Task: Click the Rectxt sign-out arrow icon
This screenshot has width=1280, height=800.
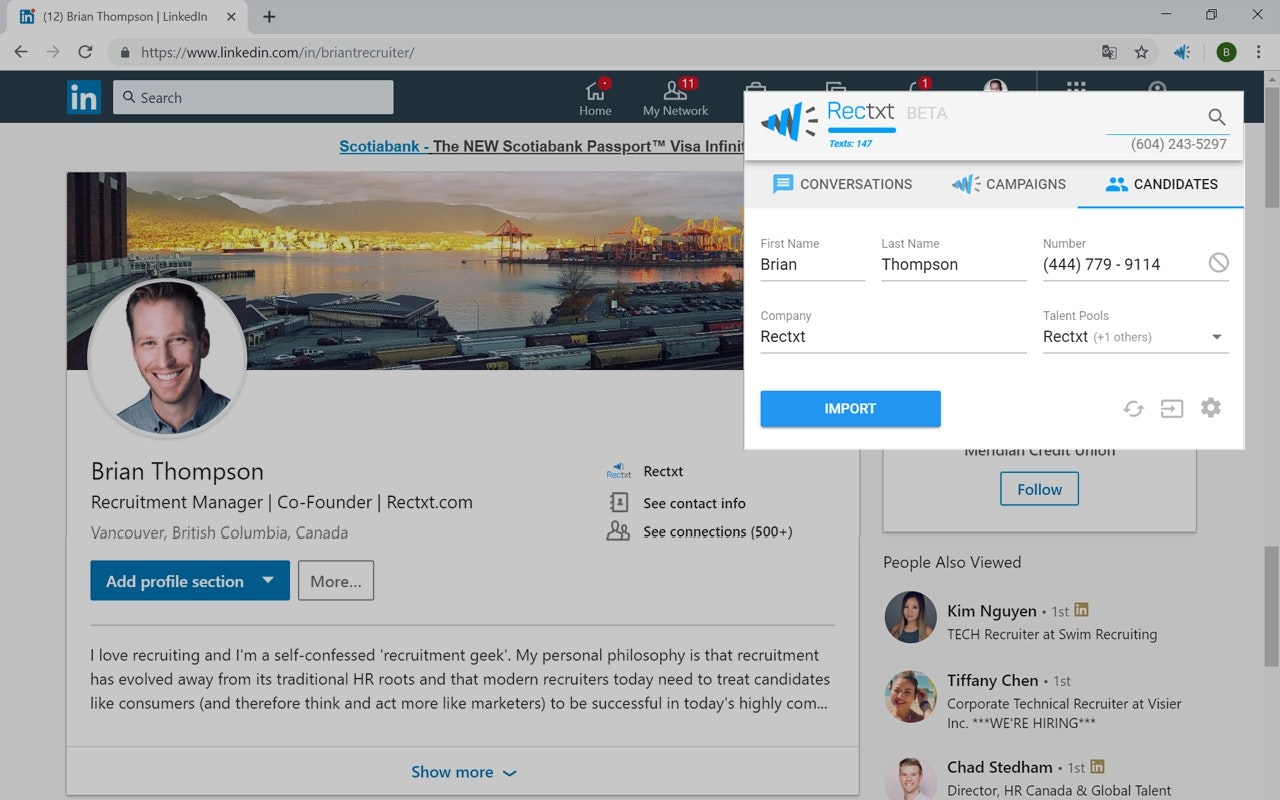Action: pyautogui.click(x=1171, y=408)
